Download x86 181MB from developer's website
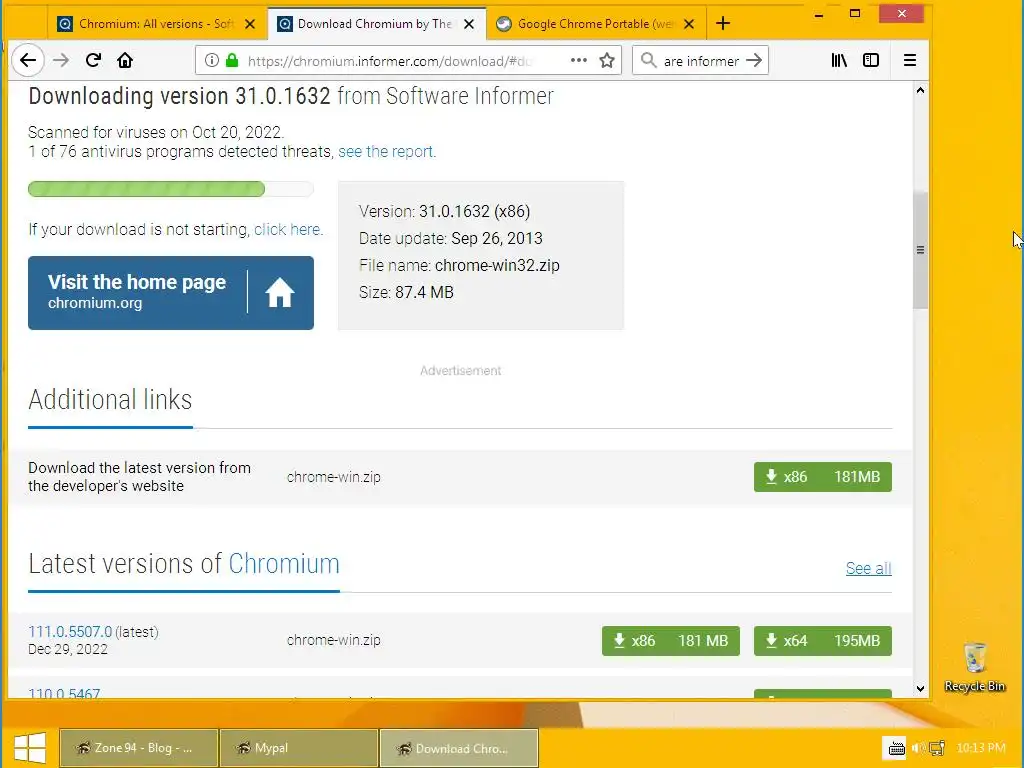This screenshot has width=1024, height=768. coord(822,477)
